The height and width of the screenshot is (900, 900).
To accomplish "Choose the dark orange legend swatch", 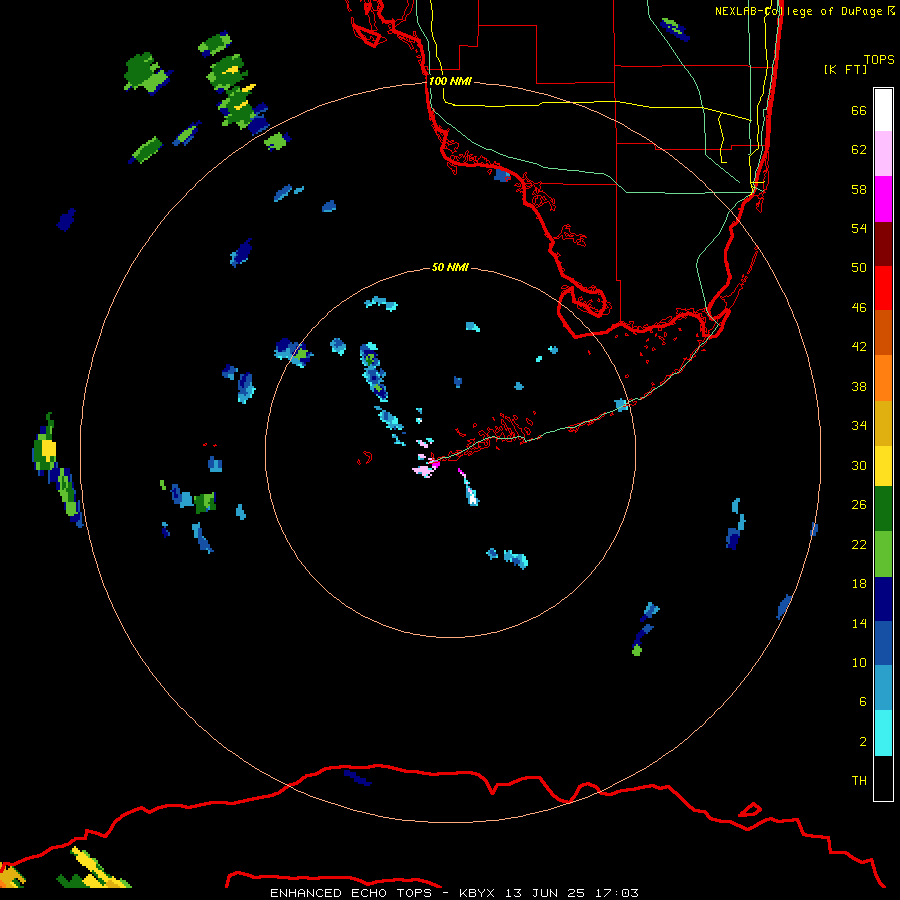I will (883, 332).
